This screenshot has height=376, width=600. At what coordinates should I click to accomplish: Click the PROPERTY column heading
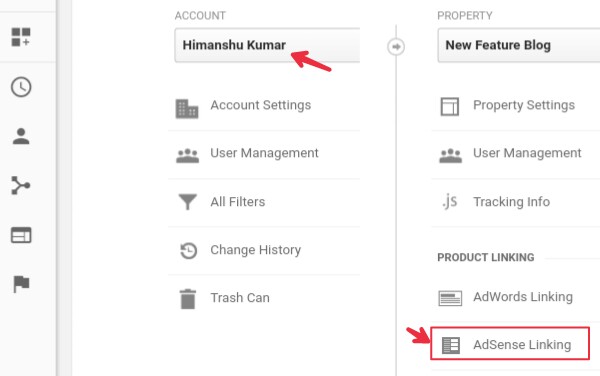tap(465, 16)
